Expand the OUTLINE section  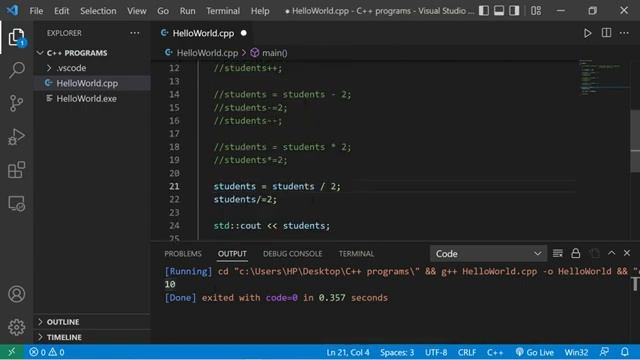(x=63, y=322)
